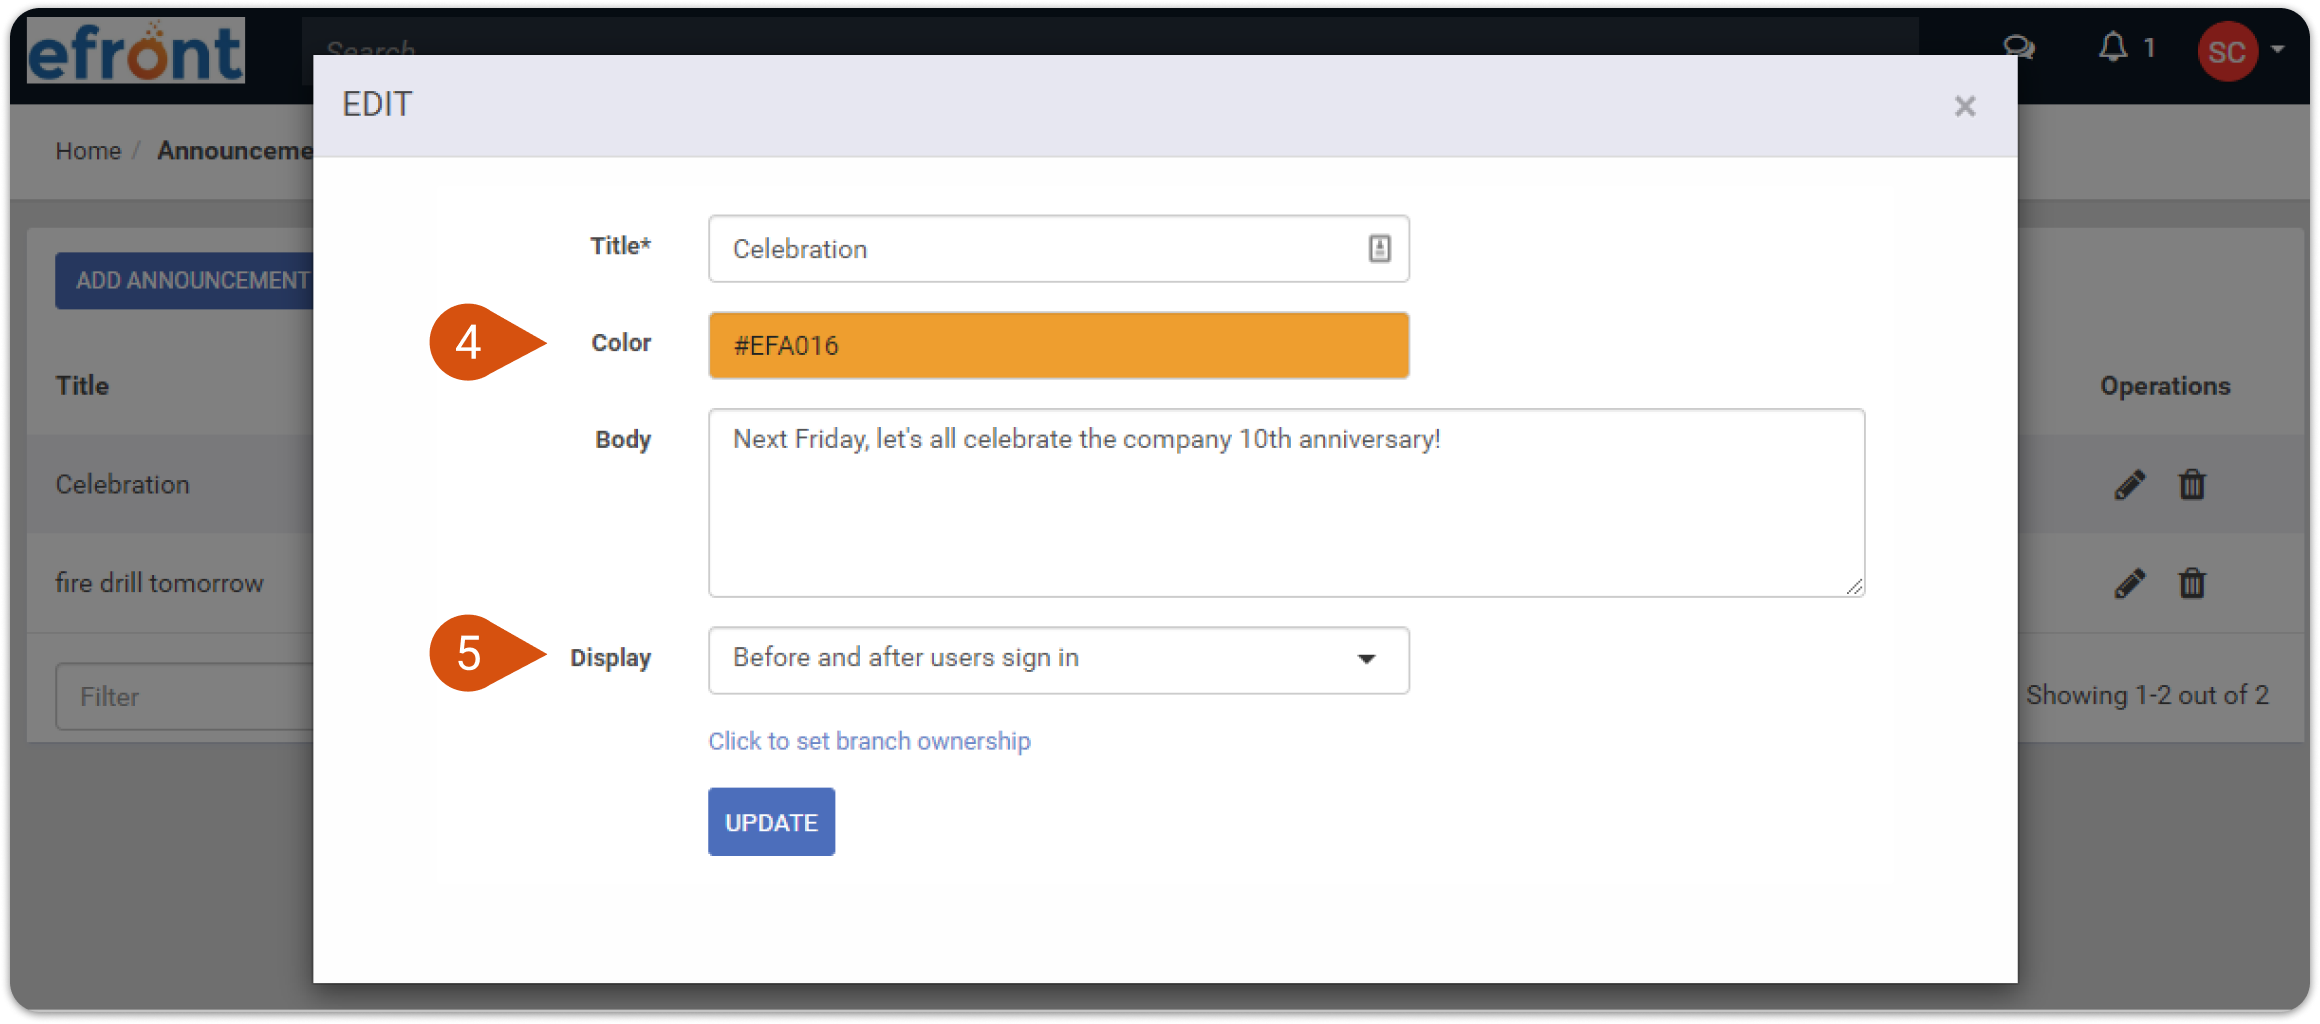
Task: Delete the Celebration announcement via trash icon
Action: (x=2192, y=485)
